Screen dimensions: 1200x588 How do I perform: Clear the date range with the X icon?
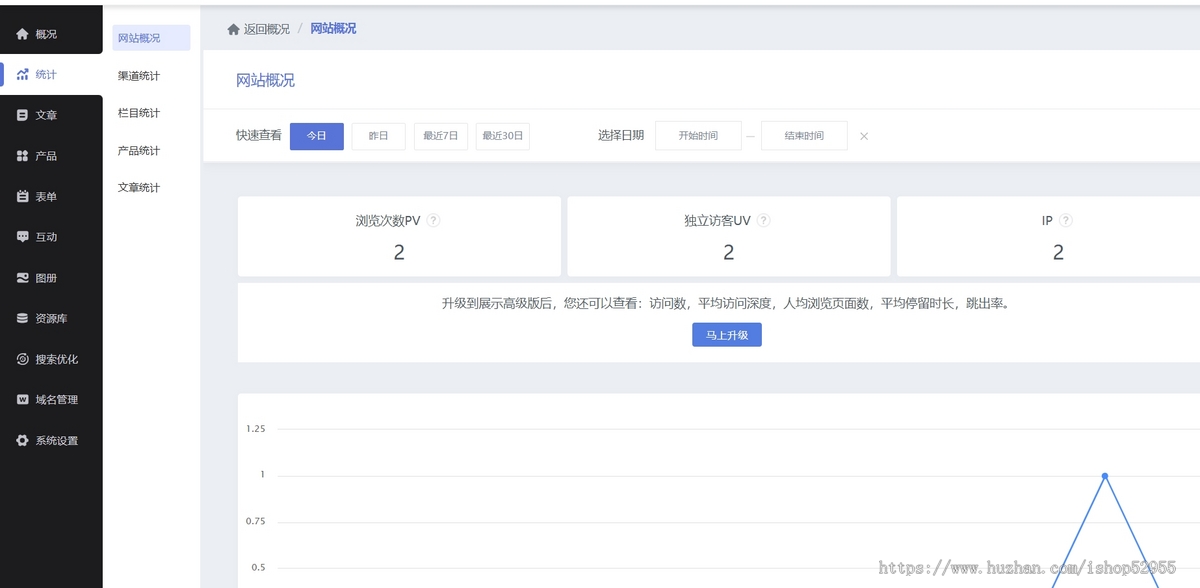click(x=864, y=136)
